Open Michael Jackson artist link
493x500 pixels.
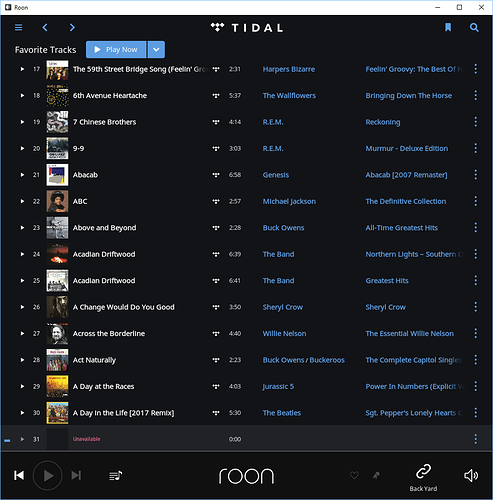289,201
